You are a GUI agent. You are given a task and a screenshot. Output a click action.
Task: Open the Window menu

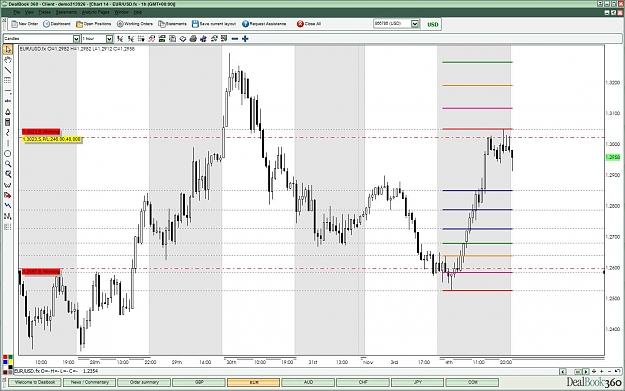coord(122,12)
